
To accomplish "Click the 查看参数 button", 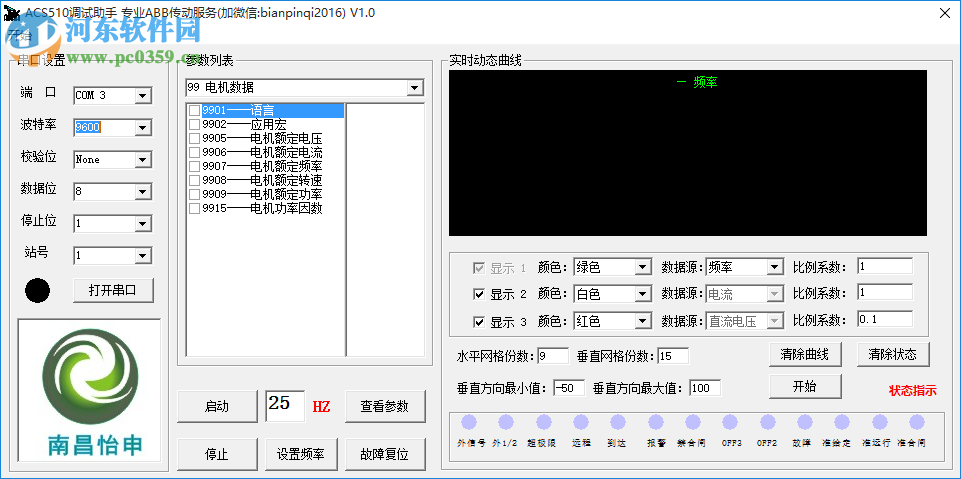I will [385, 406].
